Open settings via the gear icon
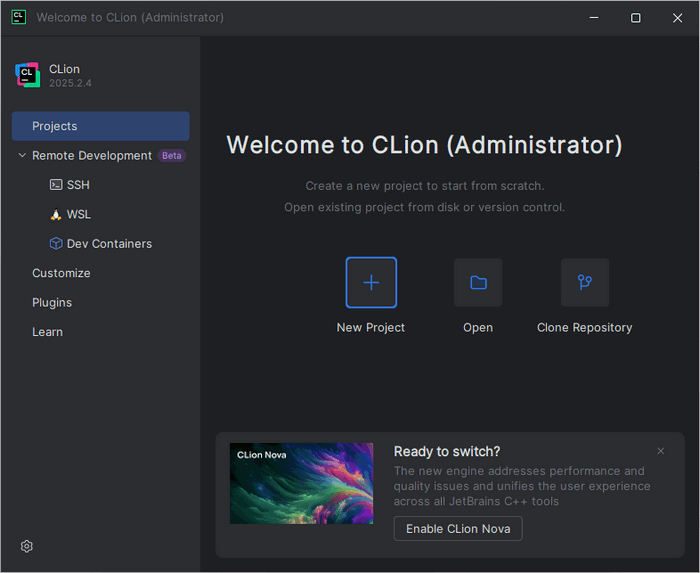 tap(27, 546)
